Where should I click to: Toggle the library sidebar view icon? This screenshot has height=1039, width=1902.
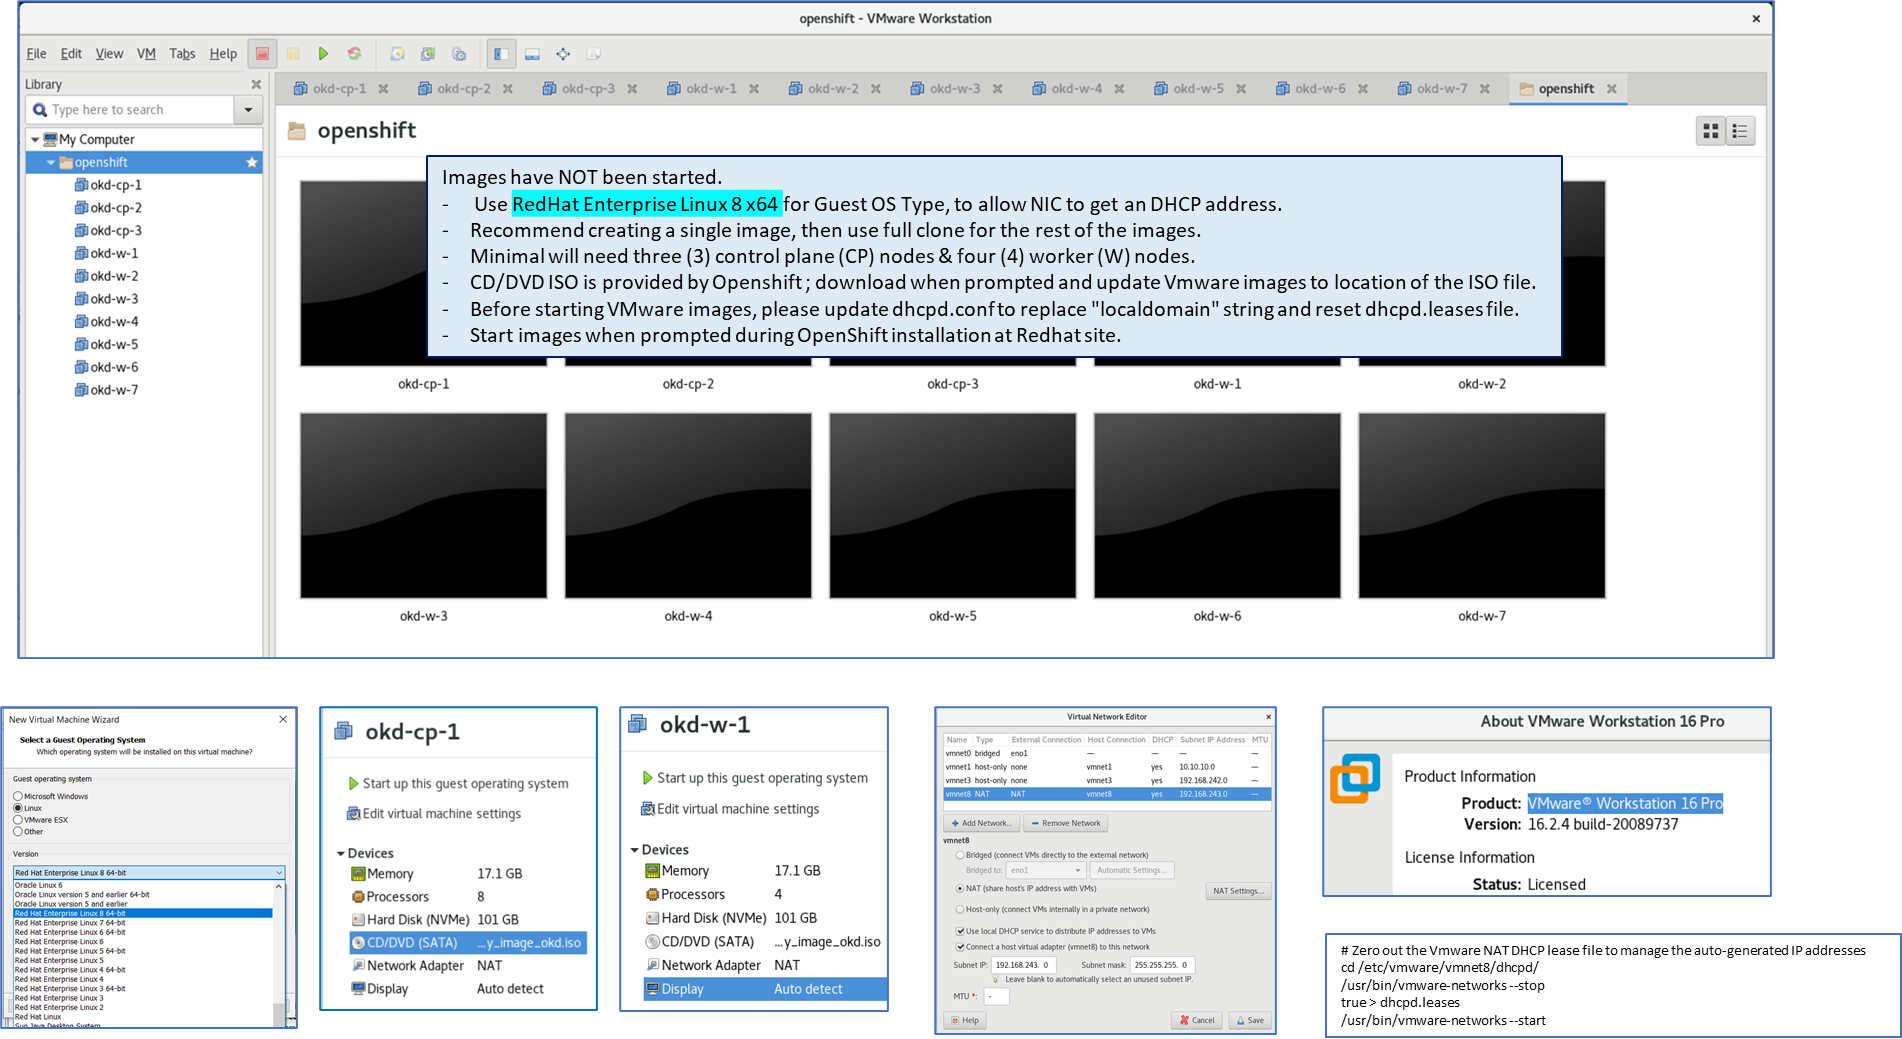pyautogui.click(x=501, y=54)
